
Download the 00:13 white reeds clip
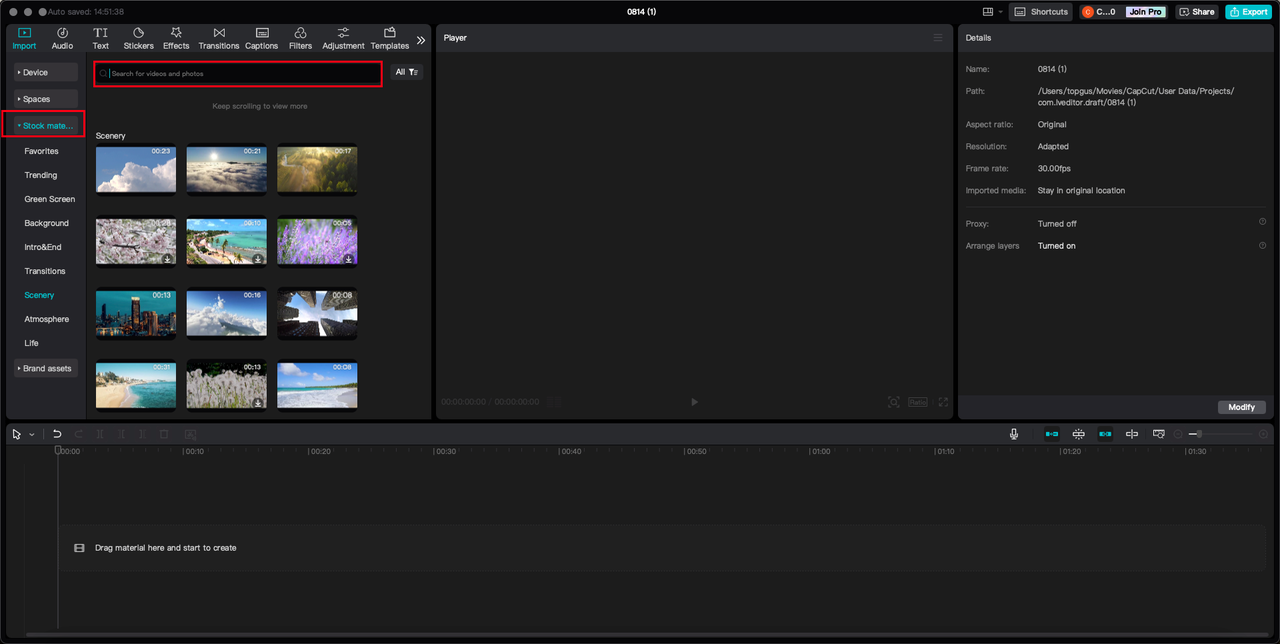(x=258, y=403)
